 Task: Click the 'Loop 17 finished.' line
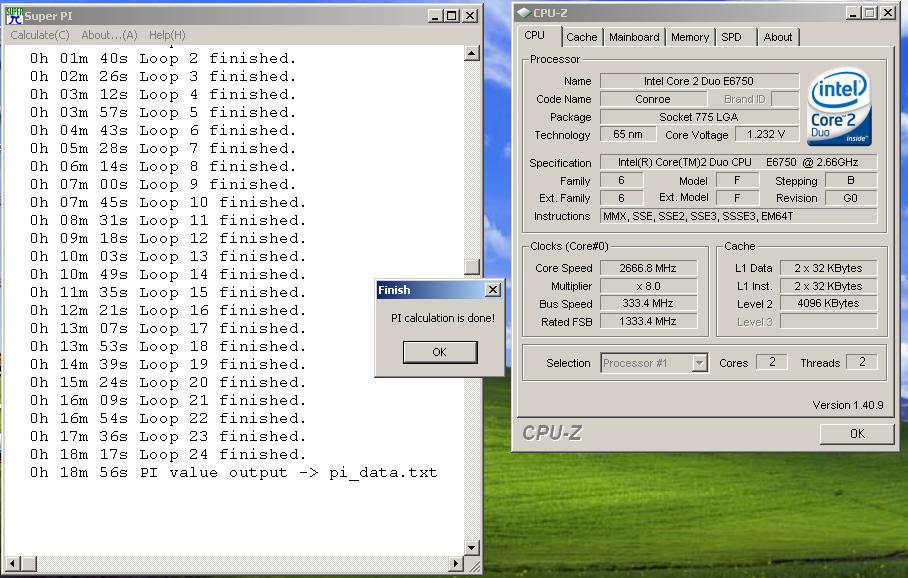tap(168, 328)
